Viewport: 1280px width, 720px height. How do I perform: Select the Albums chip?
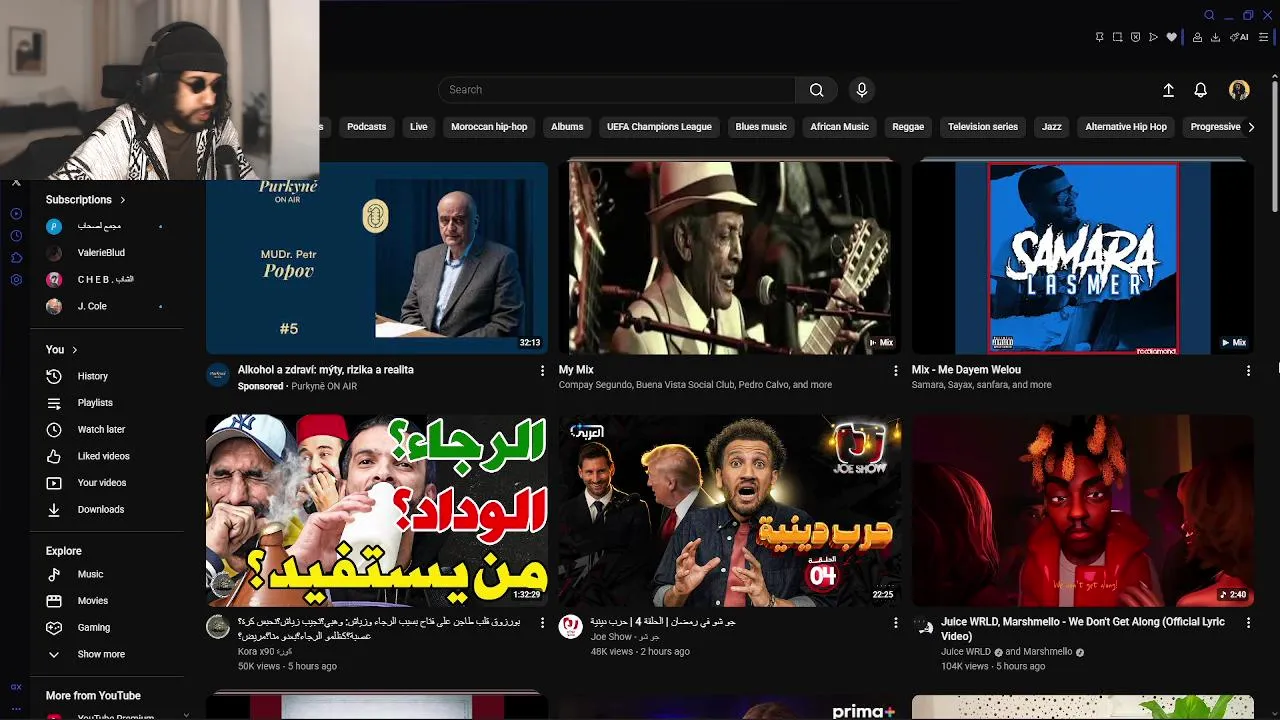567,127
